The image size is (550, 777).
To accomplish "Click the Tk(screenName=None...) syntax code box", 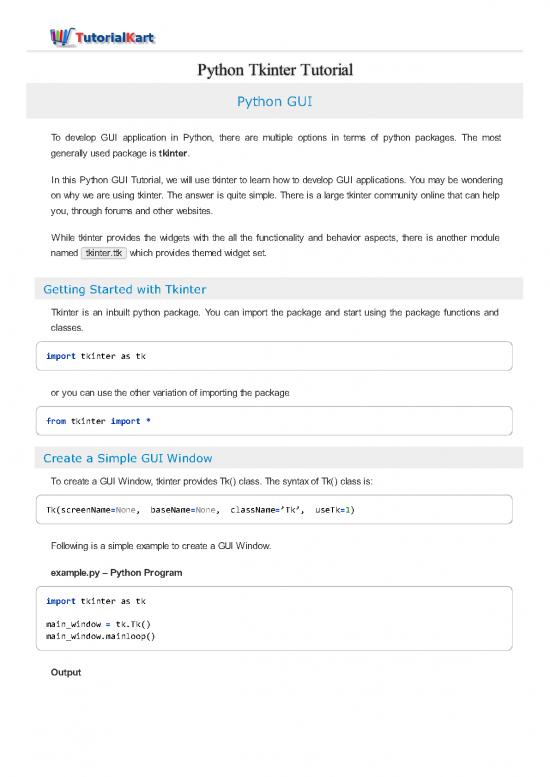I will (x=274, y=509).
